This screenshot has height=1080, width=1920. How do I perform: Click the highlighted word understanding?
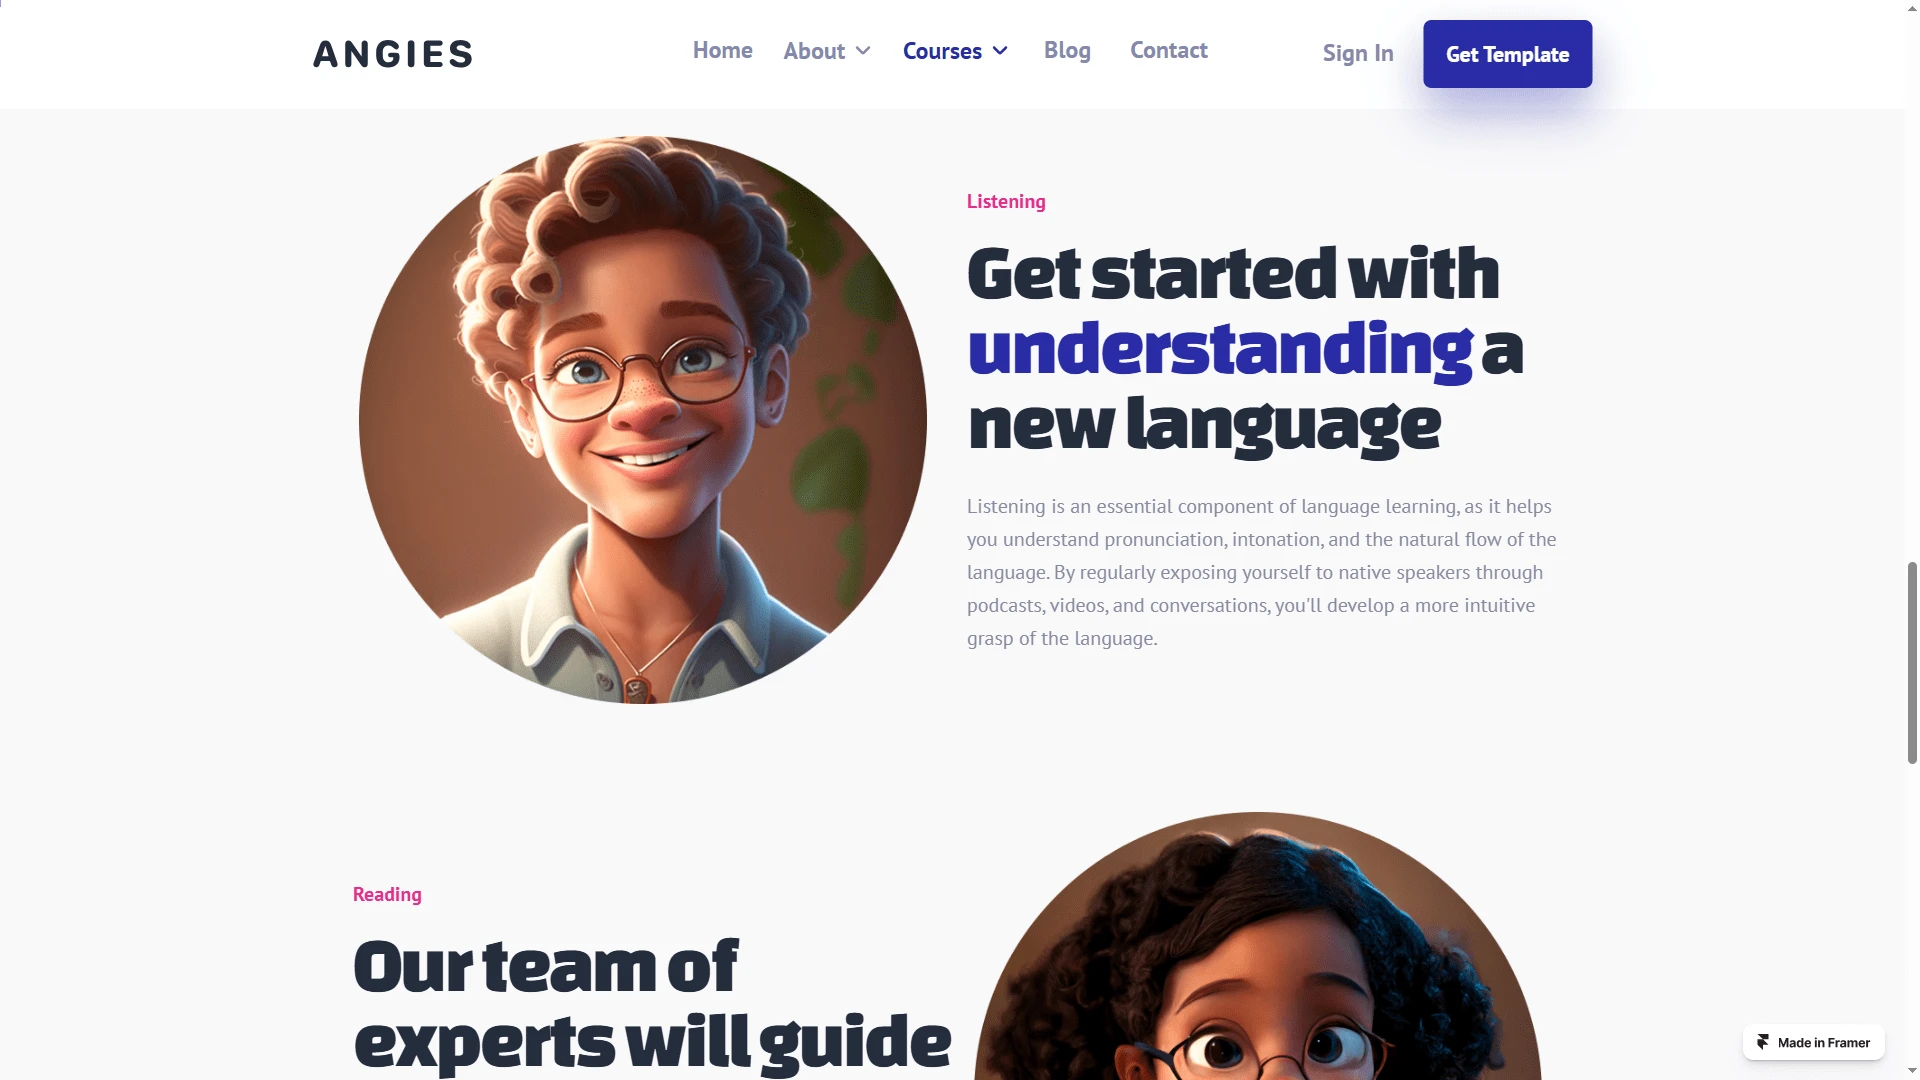click(1220, 349)
